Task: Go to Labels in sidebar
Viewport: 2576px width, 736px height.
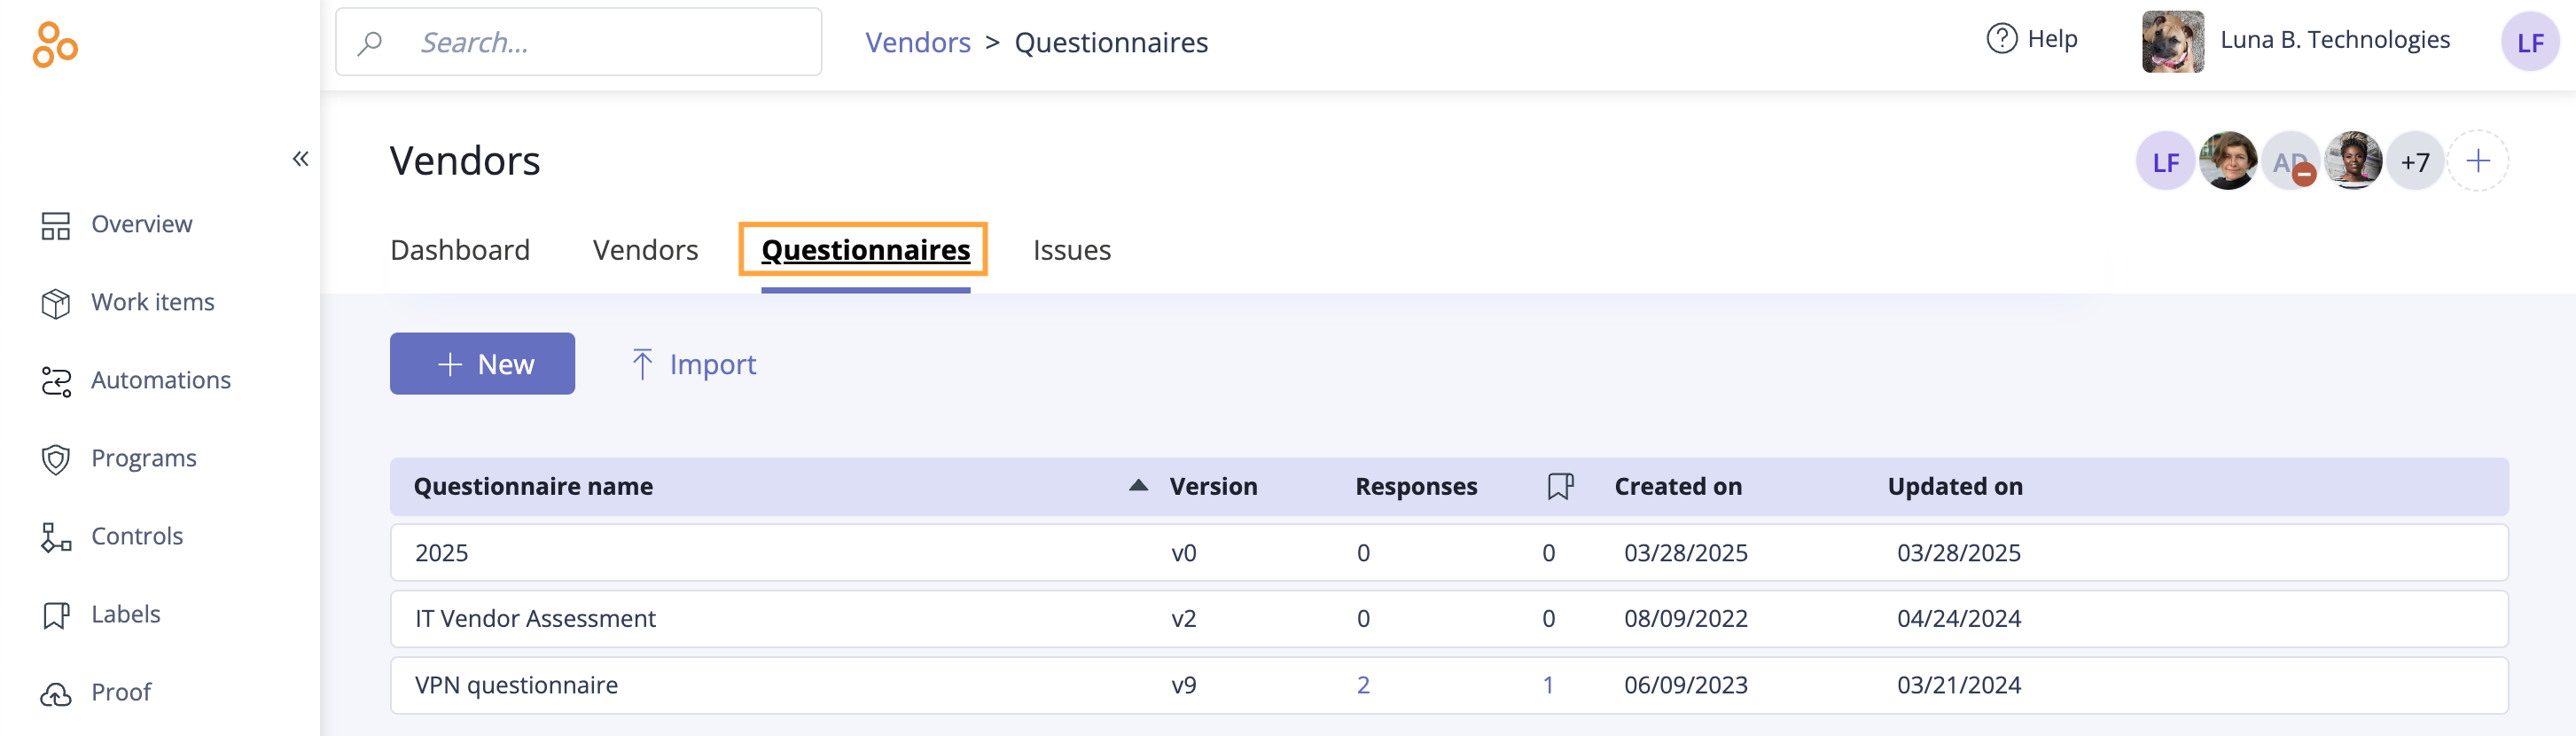Action: click(x=125, y=614)
